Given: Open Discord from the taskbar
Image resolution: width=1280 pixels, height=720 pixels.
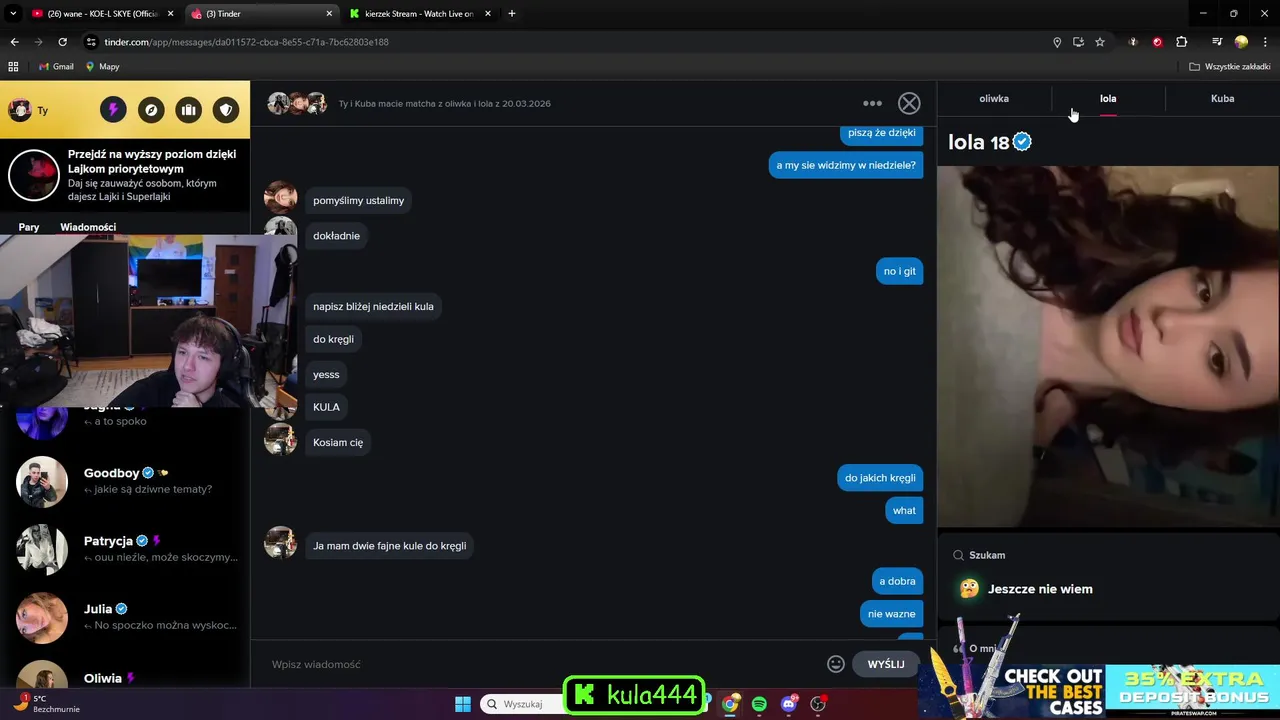Looking at the screenshot, I should pos(789,704).
